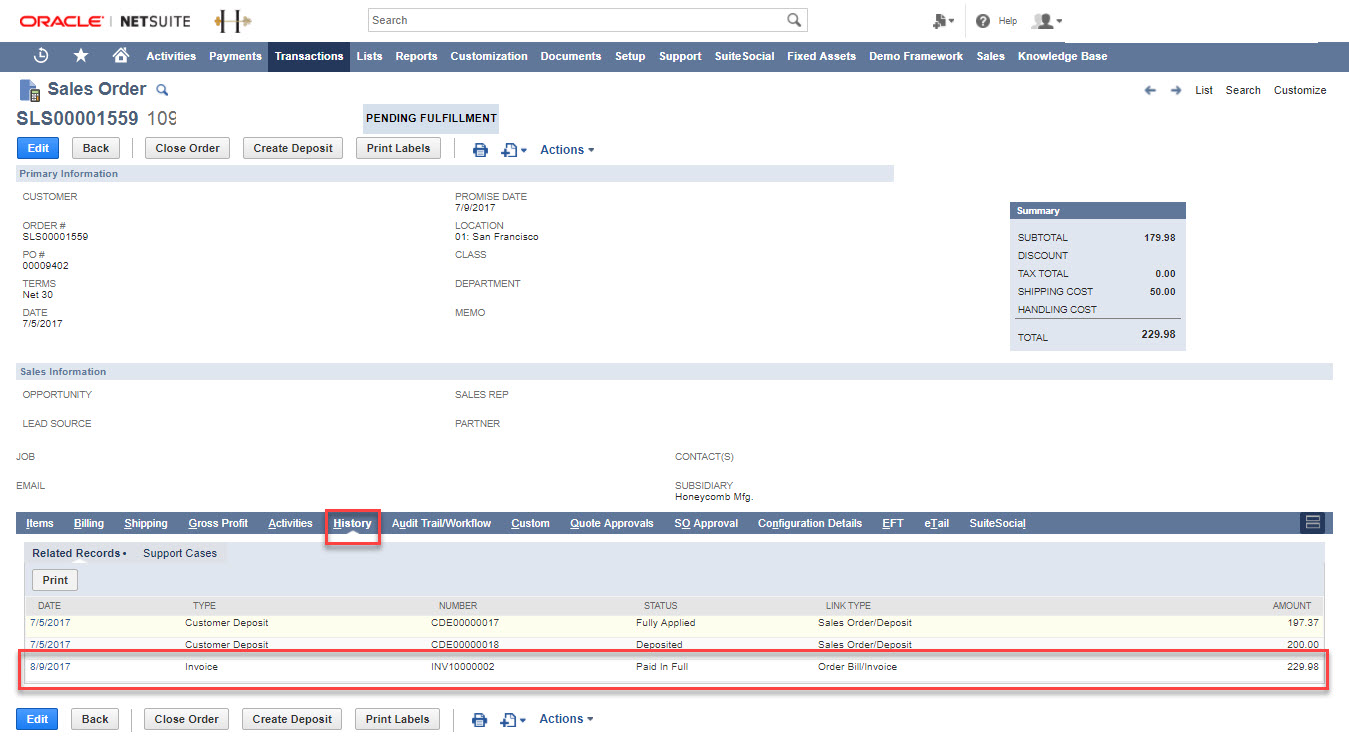
Task: Click the top Create Deposit button
Action: click(x=293, y=148)
